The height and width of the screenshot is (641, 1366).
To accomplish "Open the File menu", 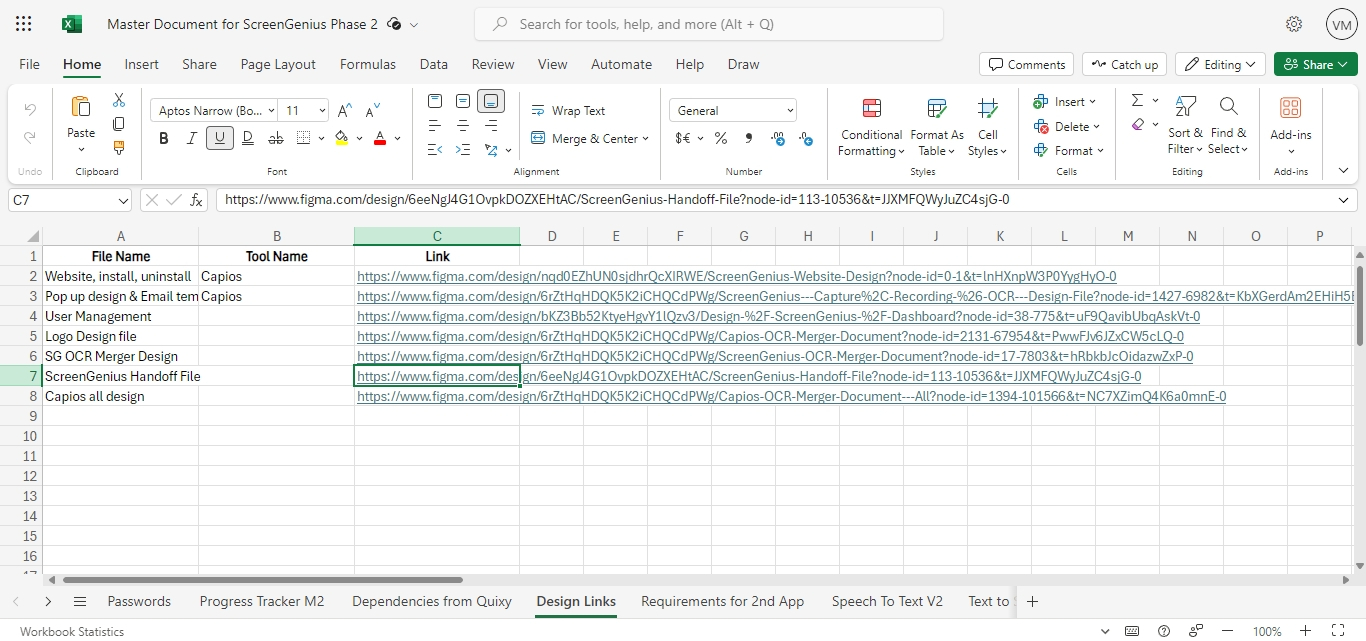I will (x=30, y=64).
